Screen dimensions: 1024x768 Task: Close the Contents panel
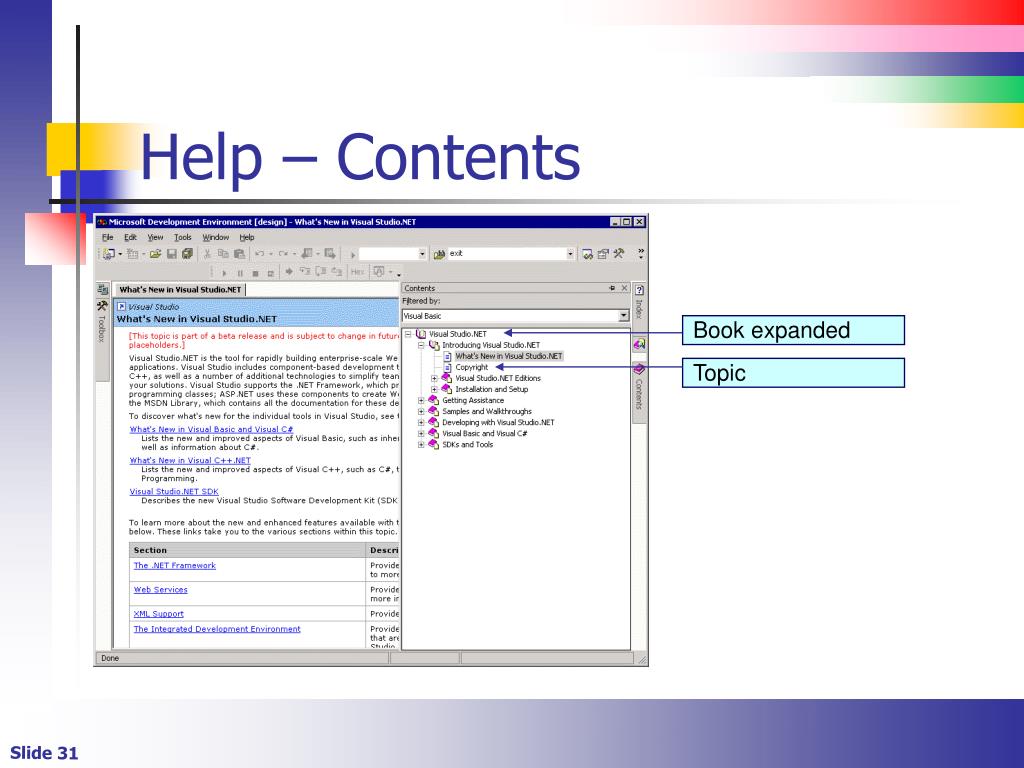point(624,288)
